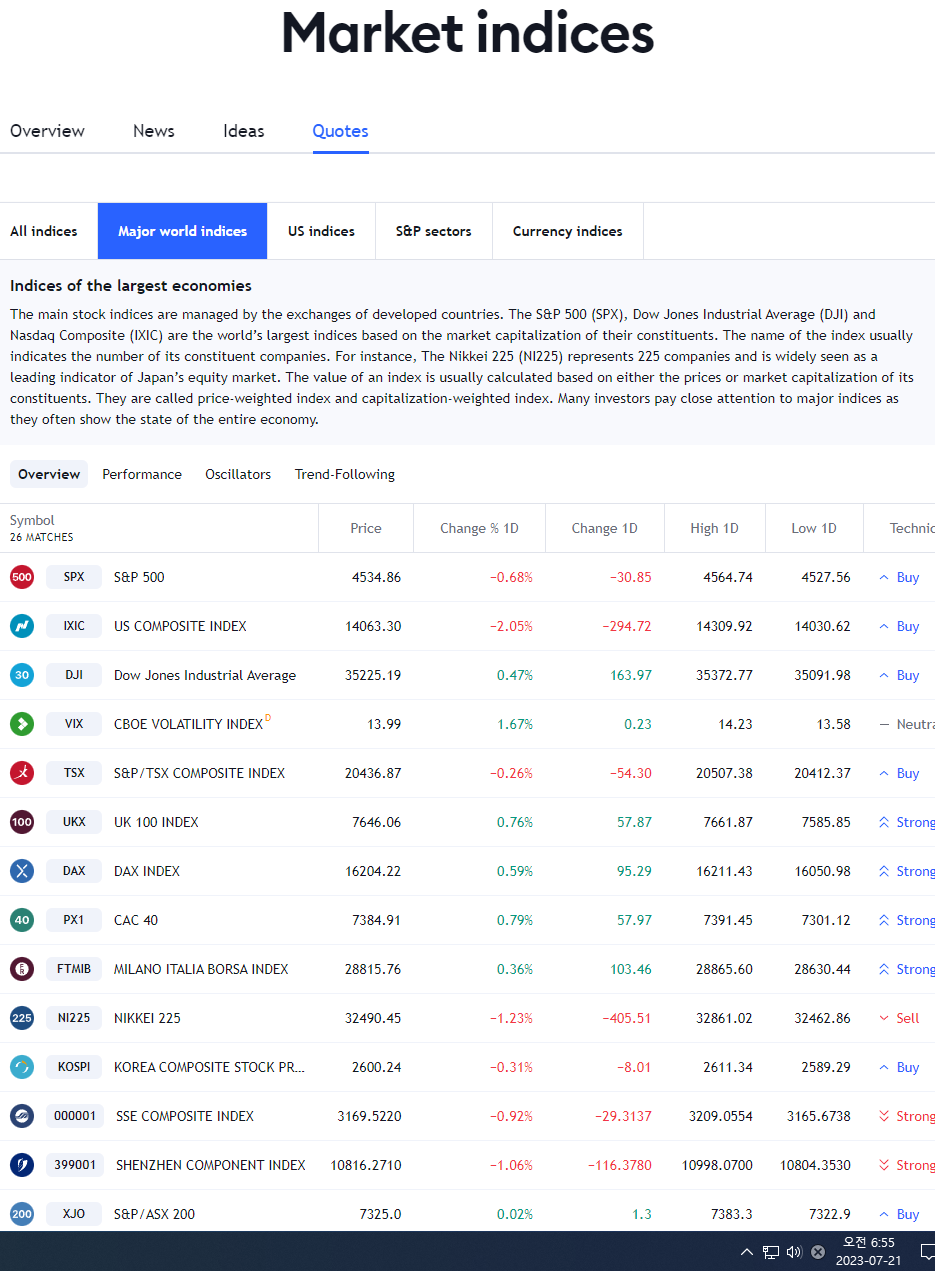The image size is (935, 1271).
Task: Open the News tab
Action: pos(154,131)
